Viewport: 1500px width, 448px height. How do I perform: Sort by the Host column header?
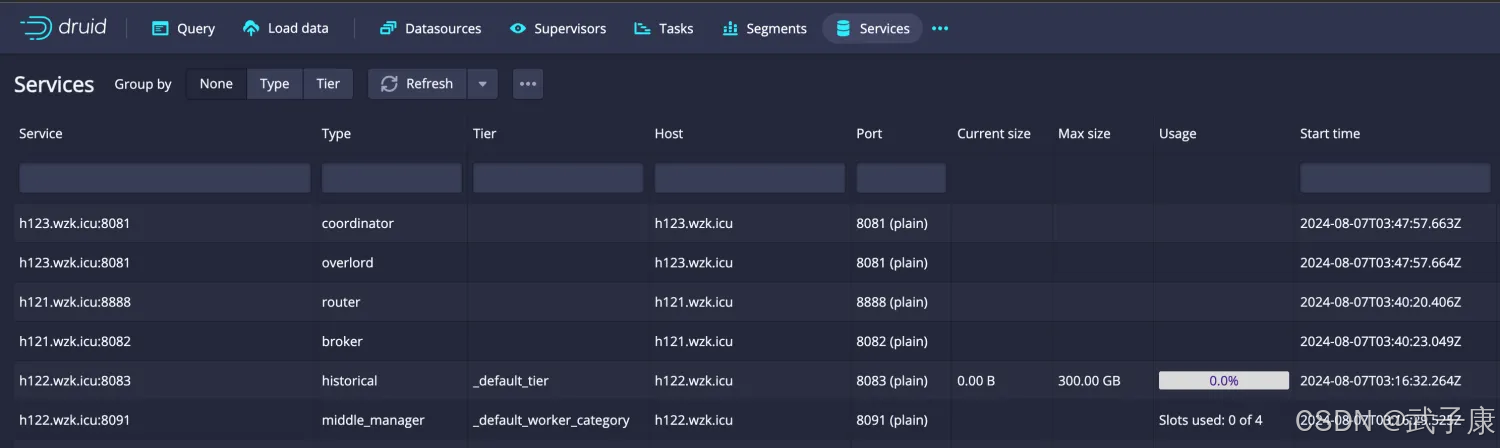click(669, 134)
